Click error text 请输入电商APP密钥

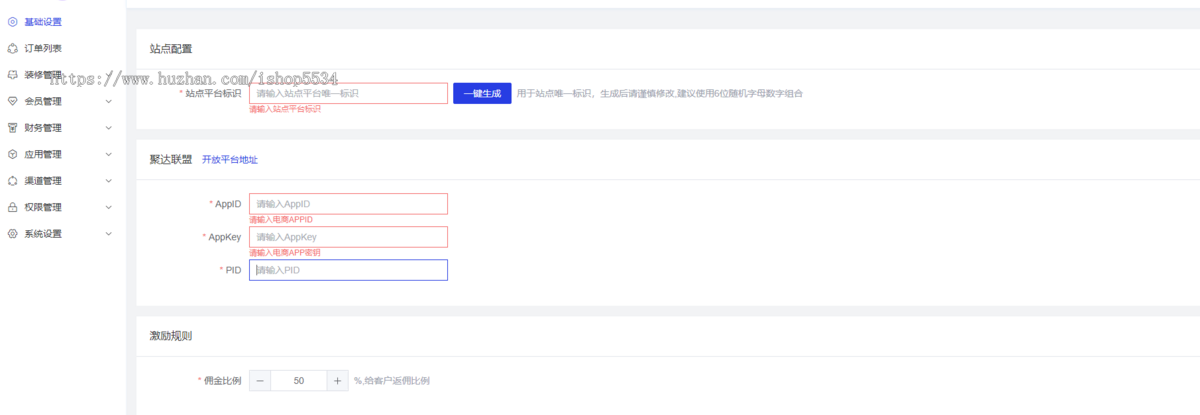point(285,253)
